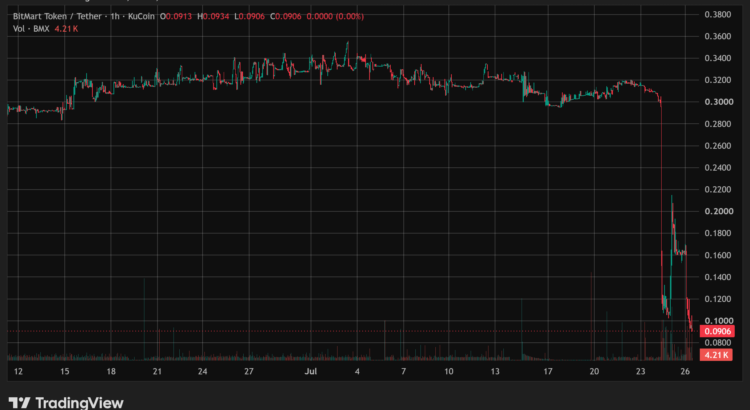The image size is (750, 410).
Task: Click the TradingView logo
Action: [66, 403]
